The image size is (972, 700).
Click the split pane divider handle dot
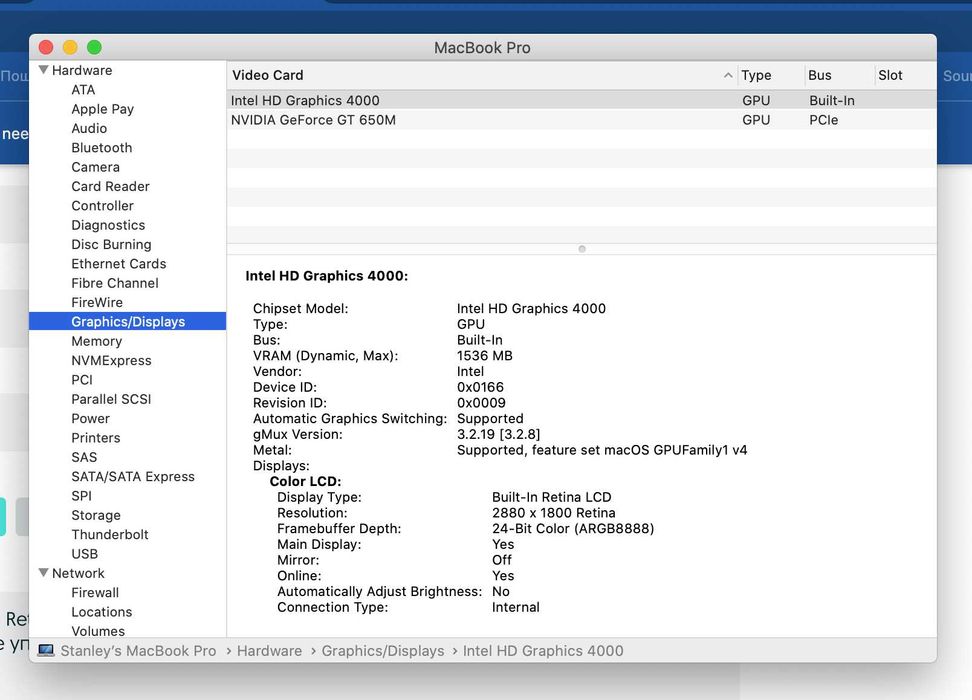tap(581, 249)
